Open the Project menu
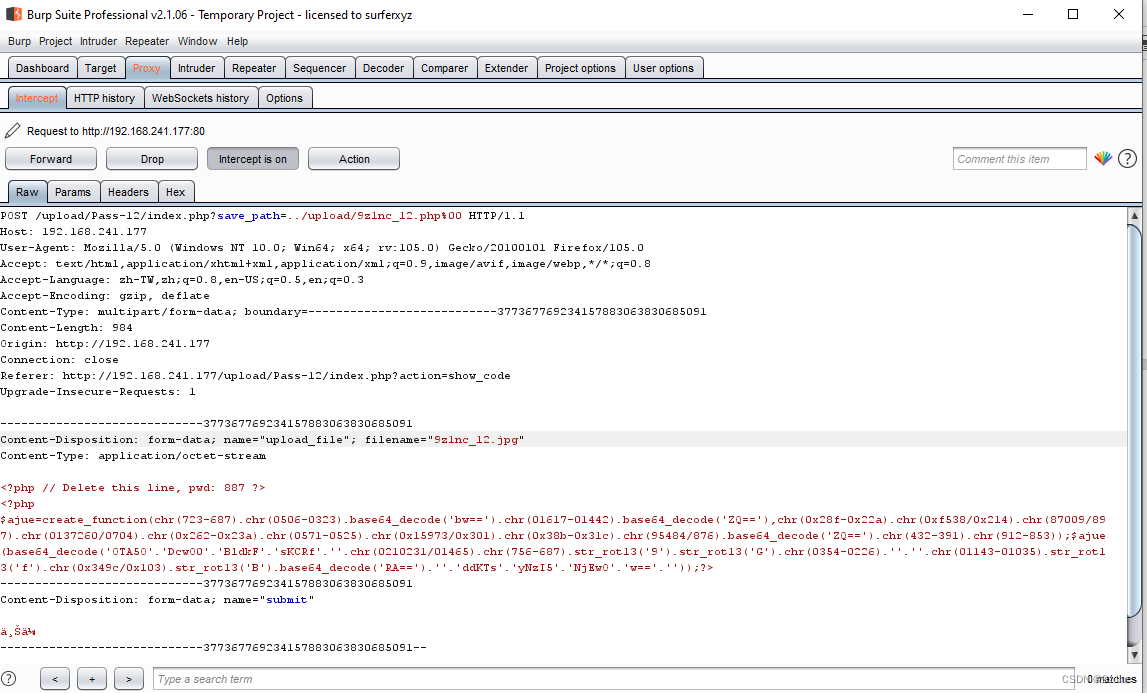Screen dimensions: 1147x693 coord(56,41)
